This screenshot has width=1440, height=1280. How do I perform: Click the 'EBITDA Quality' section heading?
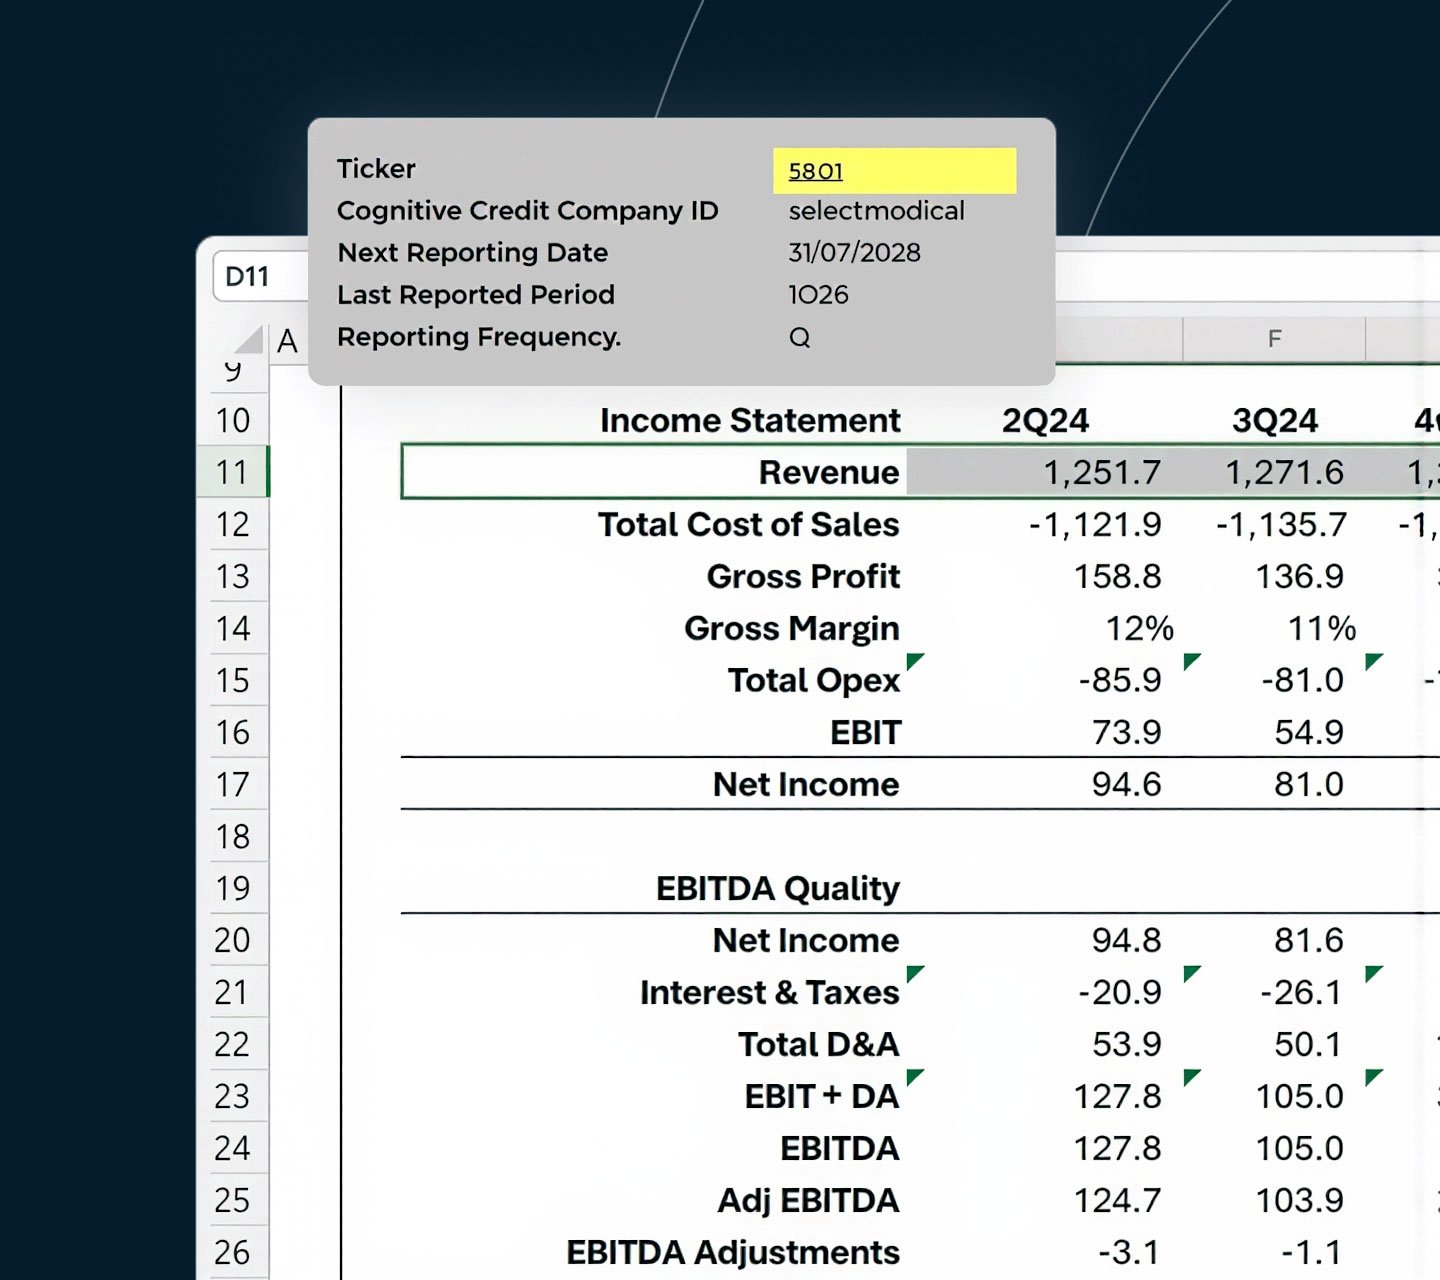click(778, 888)
